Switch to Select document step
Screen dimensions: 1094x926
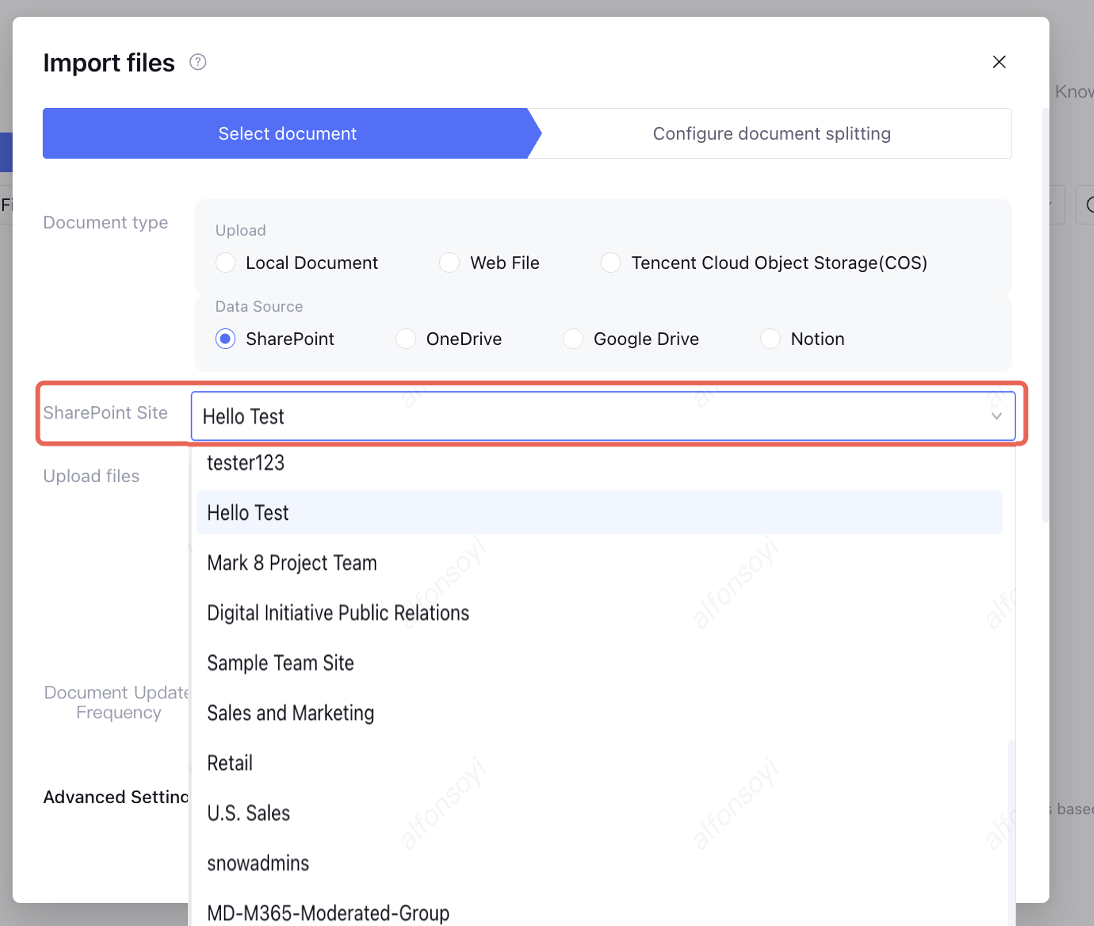[x=287, y=134]
